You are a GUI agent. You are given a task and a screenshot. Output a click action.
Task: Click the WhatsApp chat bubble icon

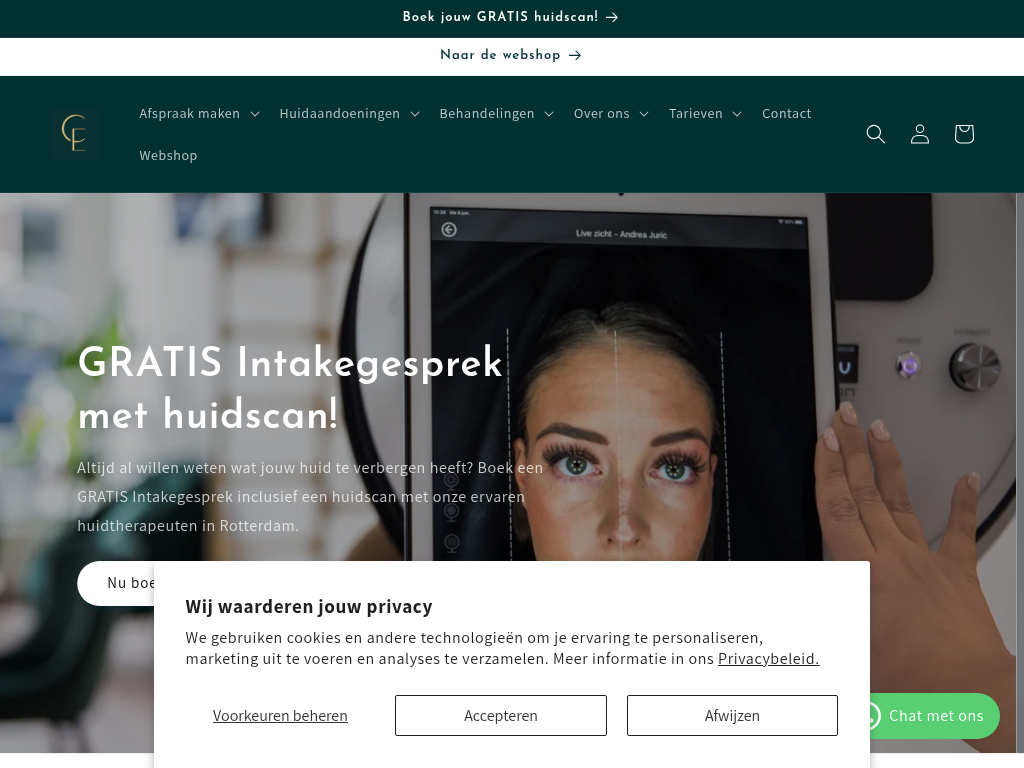click(x=872, y=716)
